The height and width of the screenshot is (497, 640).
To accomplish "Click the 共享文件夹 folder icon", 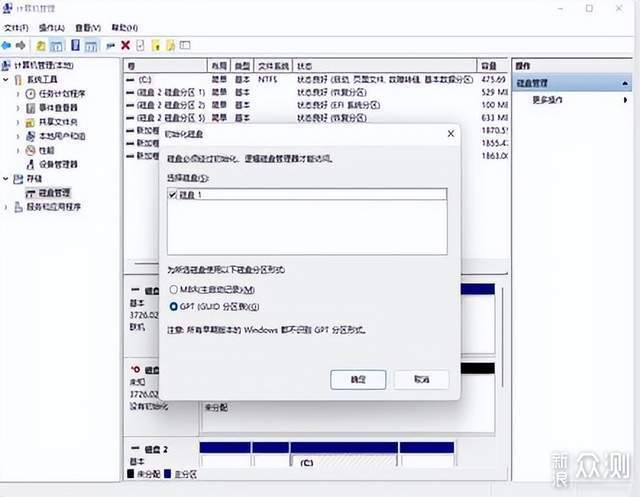I will [x=30, y=122].
